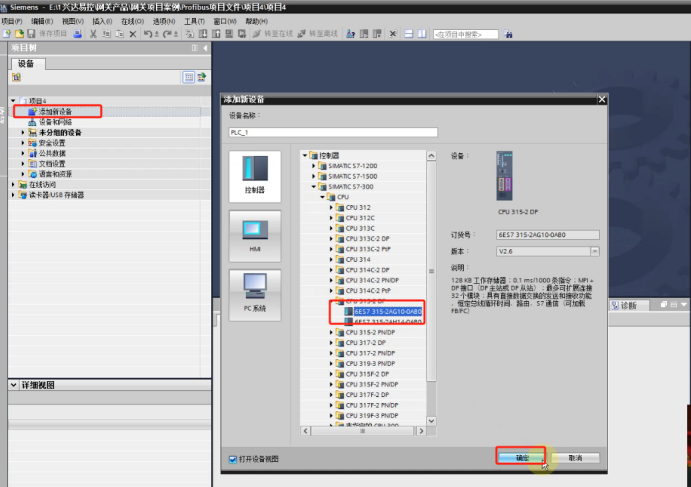
Task: Select the PC 系统 device category button
Action: tap(255, 295)
